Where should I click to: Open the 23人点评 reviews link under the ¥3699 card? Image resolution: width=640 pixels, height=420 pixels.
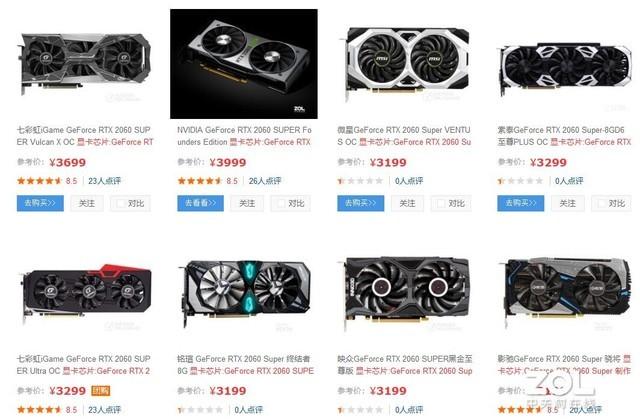(x=104, y=181)
